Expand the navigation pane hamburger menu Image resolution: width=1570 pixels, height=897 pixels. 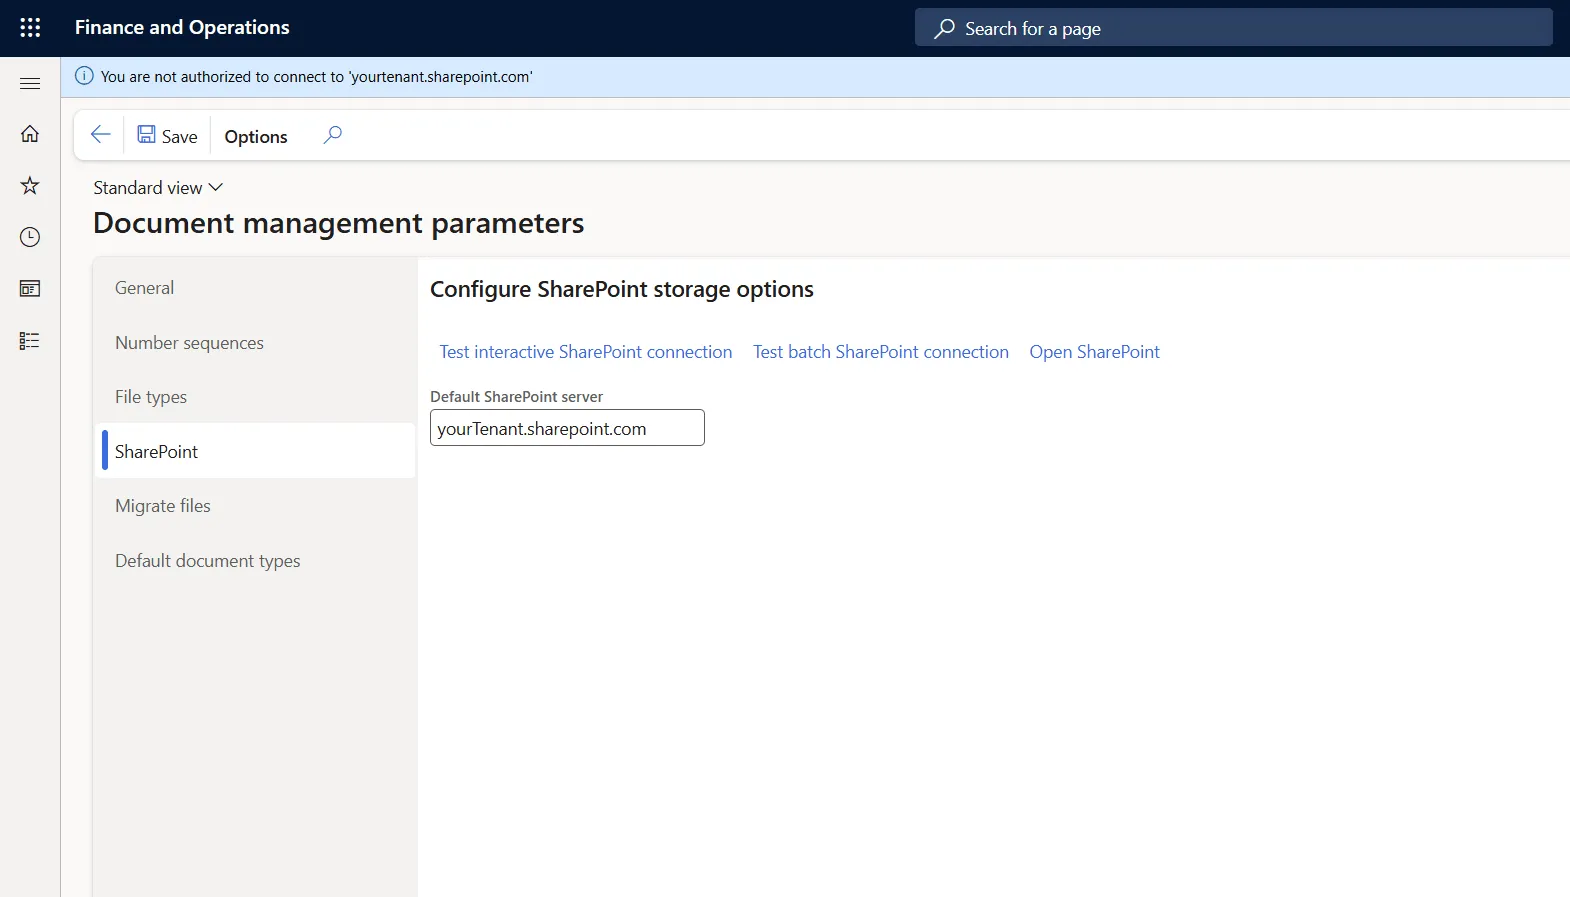[x=30, y=83]
